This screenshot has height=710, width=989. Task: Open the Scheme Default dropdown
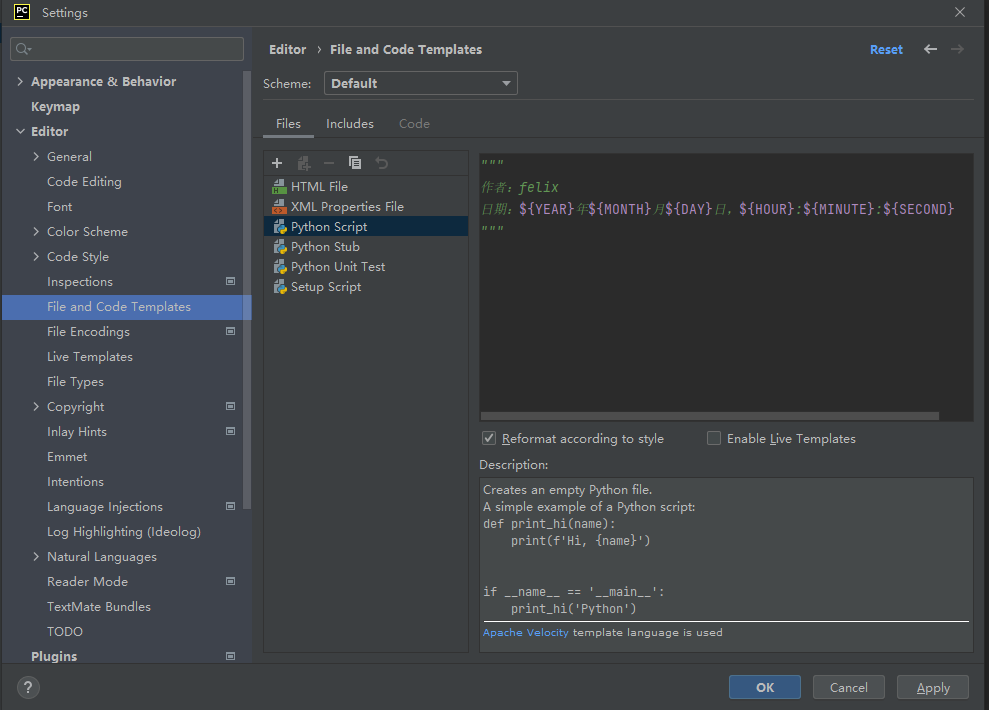420,84
